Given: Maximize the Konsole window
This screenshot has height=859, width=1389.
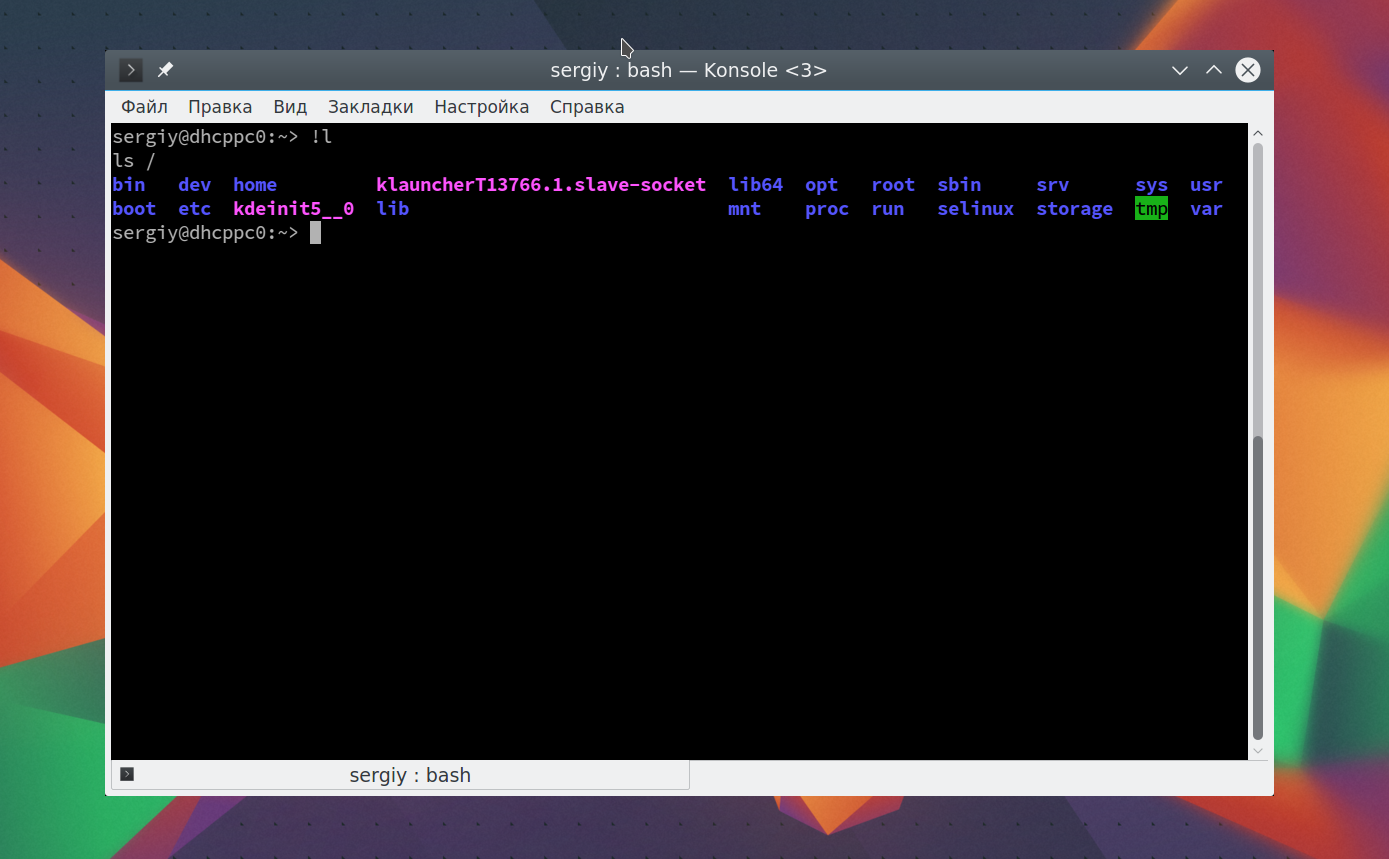Looking at the screenshot, I should pos(1213,70).
